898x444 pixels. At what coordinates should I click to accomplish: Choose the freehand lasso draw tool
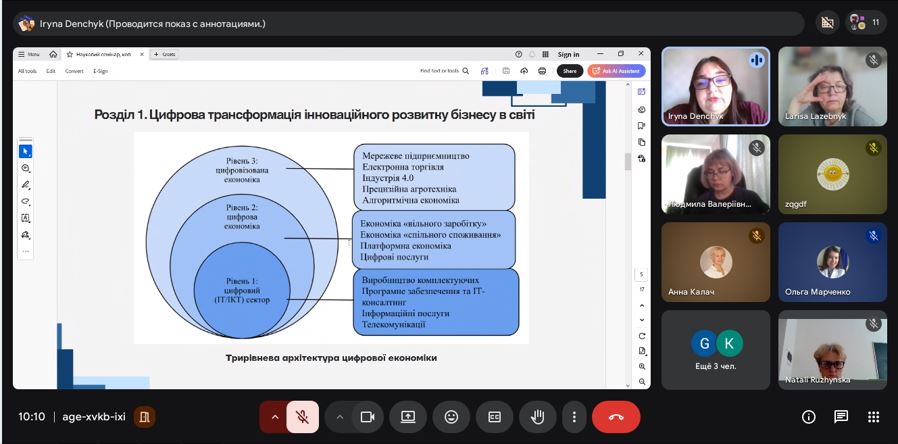click(25, 202)
